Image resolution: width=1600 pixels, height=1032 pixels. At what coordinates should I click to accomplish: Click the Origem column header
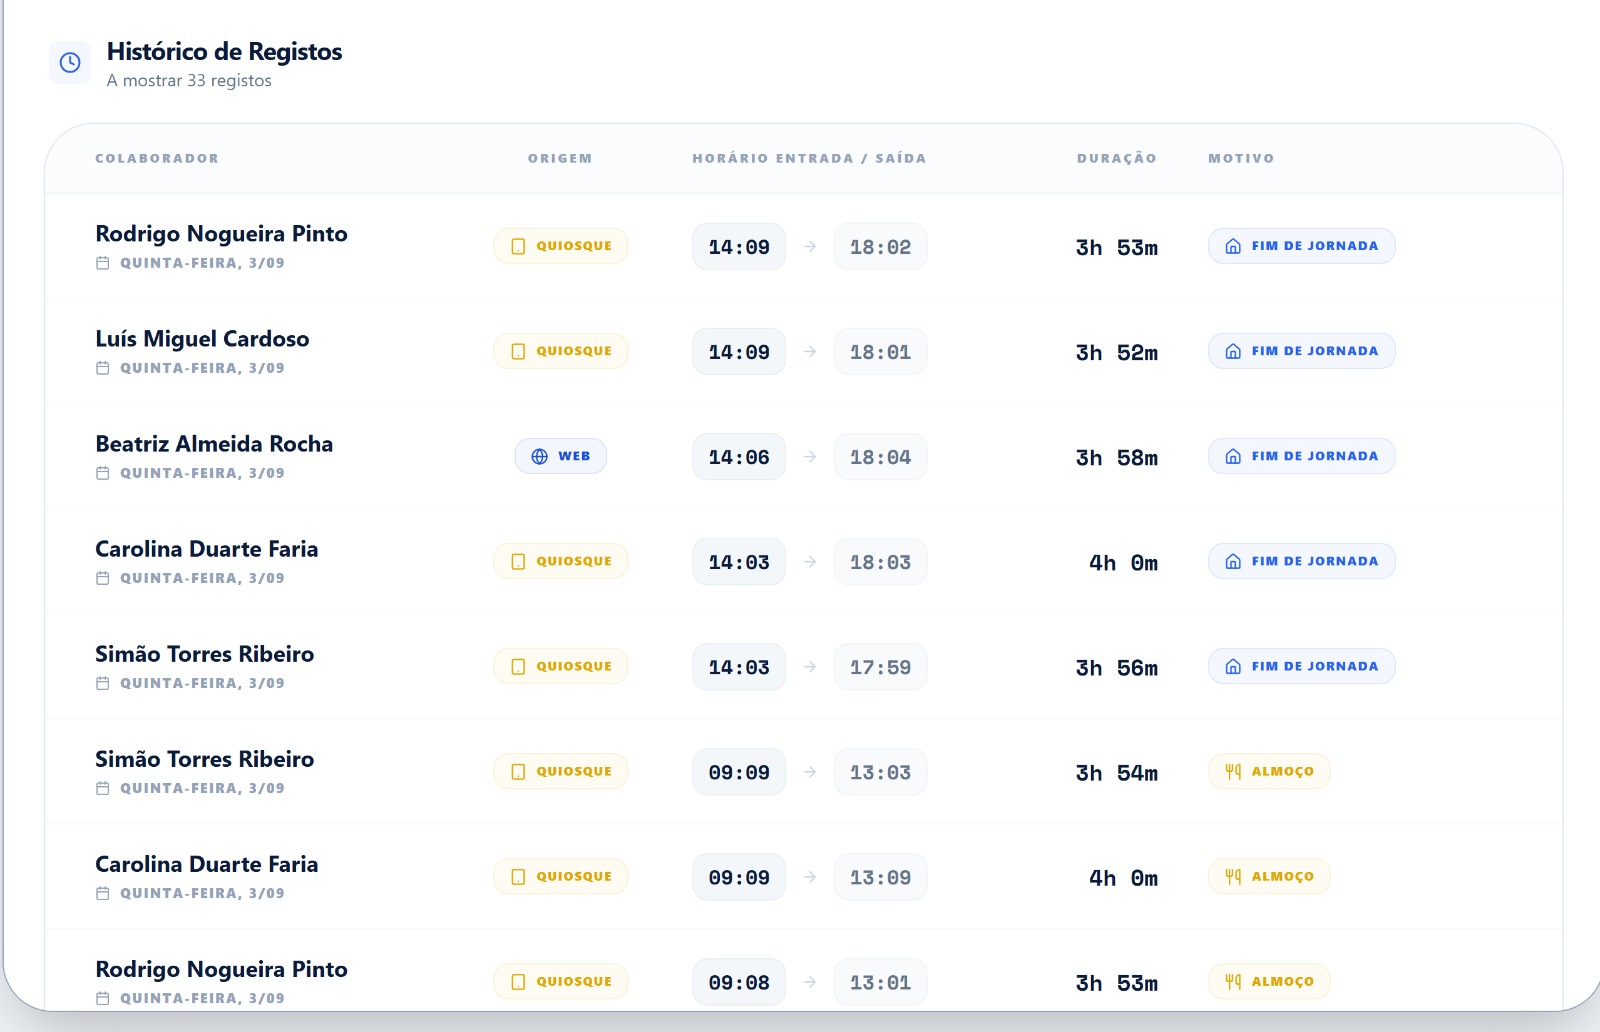[560, 158]
